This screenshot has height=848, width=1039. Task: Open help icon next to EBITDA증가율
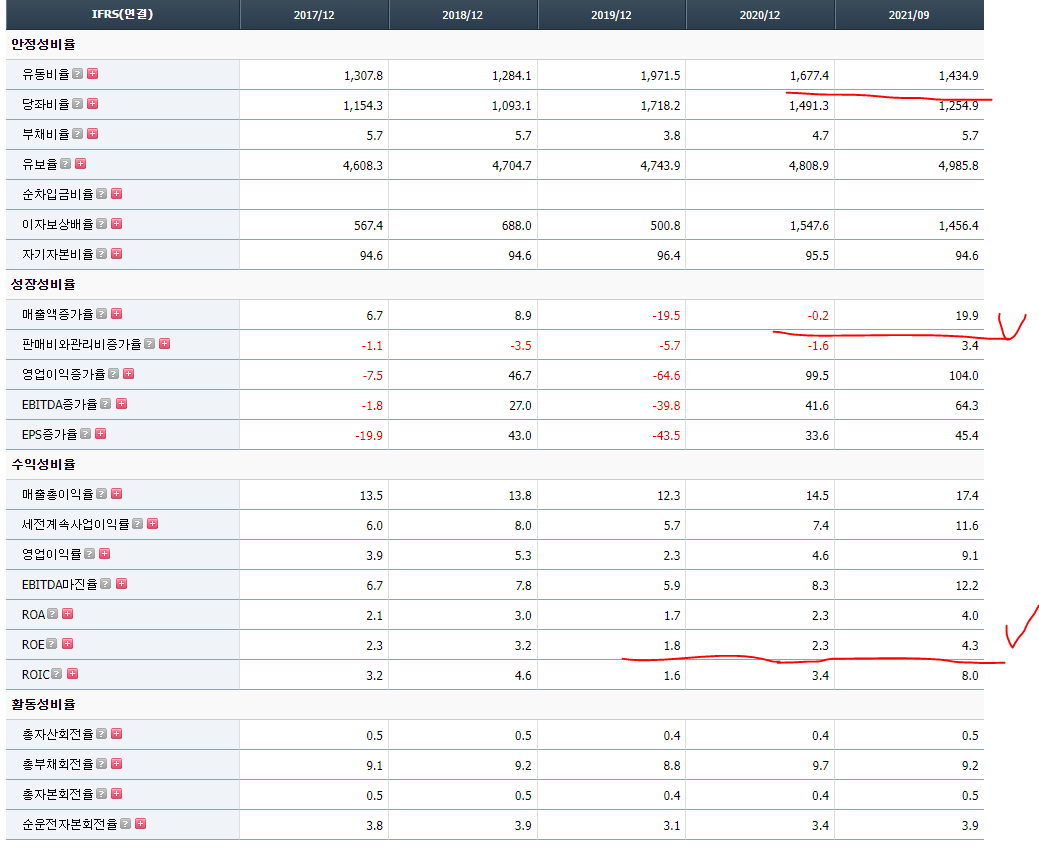(x=106, y=403)
